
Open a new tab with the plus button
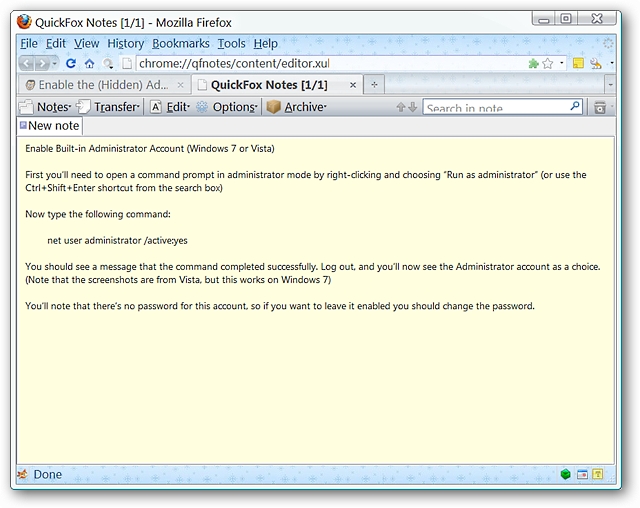click(374, 85)
